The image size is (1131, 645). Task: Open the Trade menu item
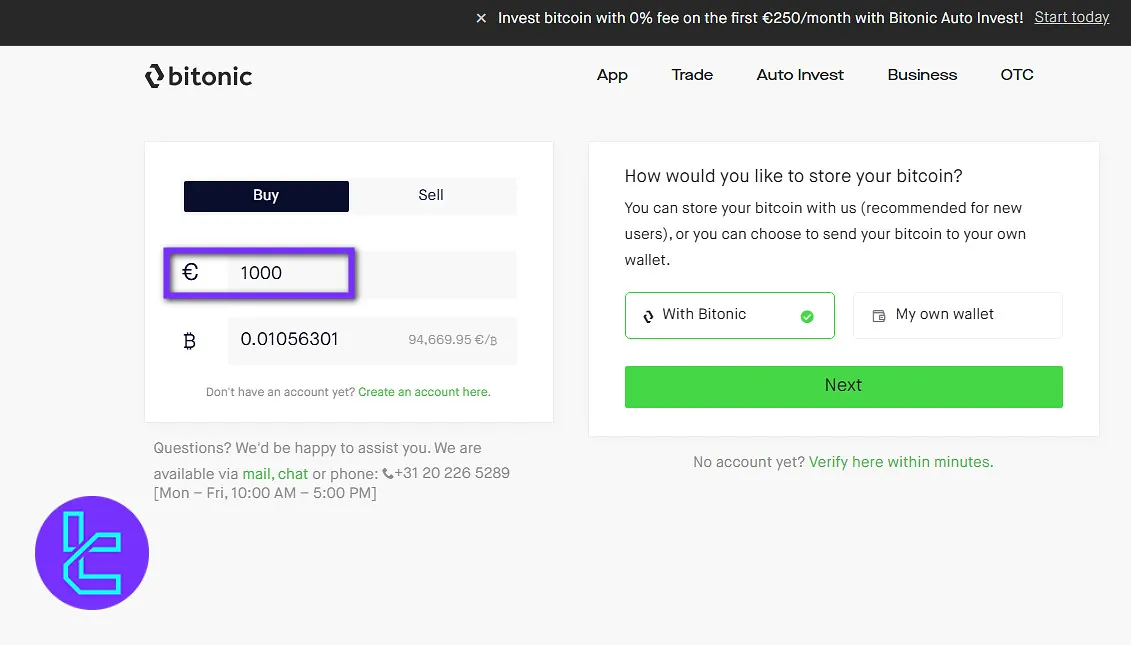pyautogui.click(x=692, y=75)
